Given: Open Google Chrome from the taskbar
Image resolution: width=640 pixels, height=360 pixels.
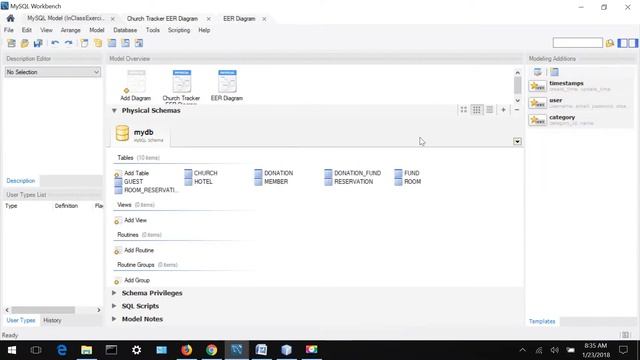Looking at the screenshot, I should coord(211,350).
